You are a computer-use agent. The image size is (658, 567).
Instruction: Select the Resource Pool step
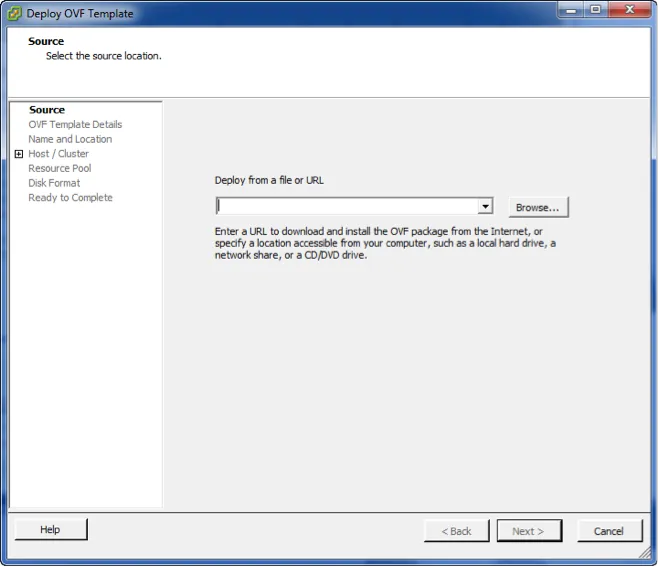coord(60,168)
